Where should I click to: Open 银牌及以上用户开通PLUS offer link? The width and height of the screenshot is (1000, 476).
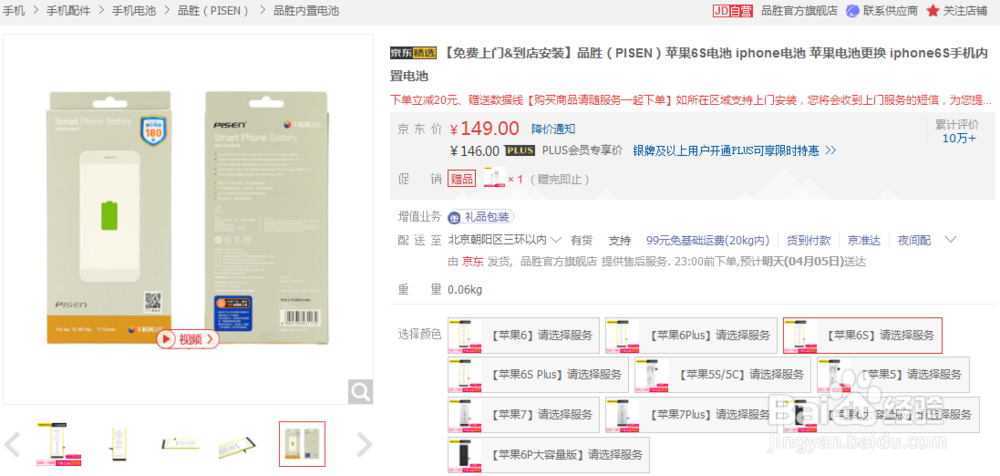(x=734, y=151)
